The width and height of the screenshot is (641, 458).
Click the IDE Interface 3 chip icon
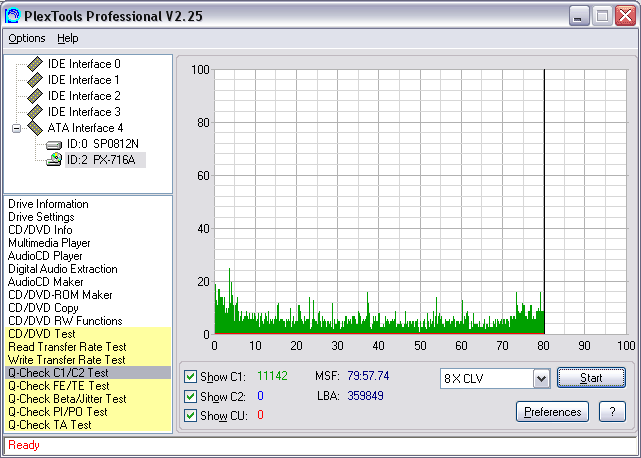35,112
